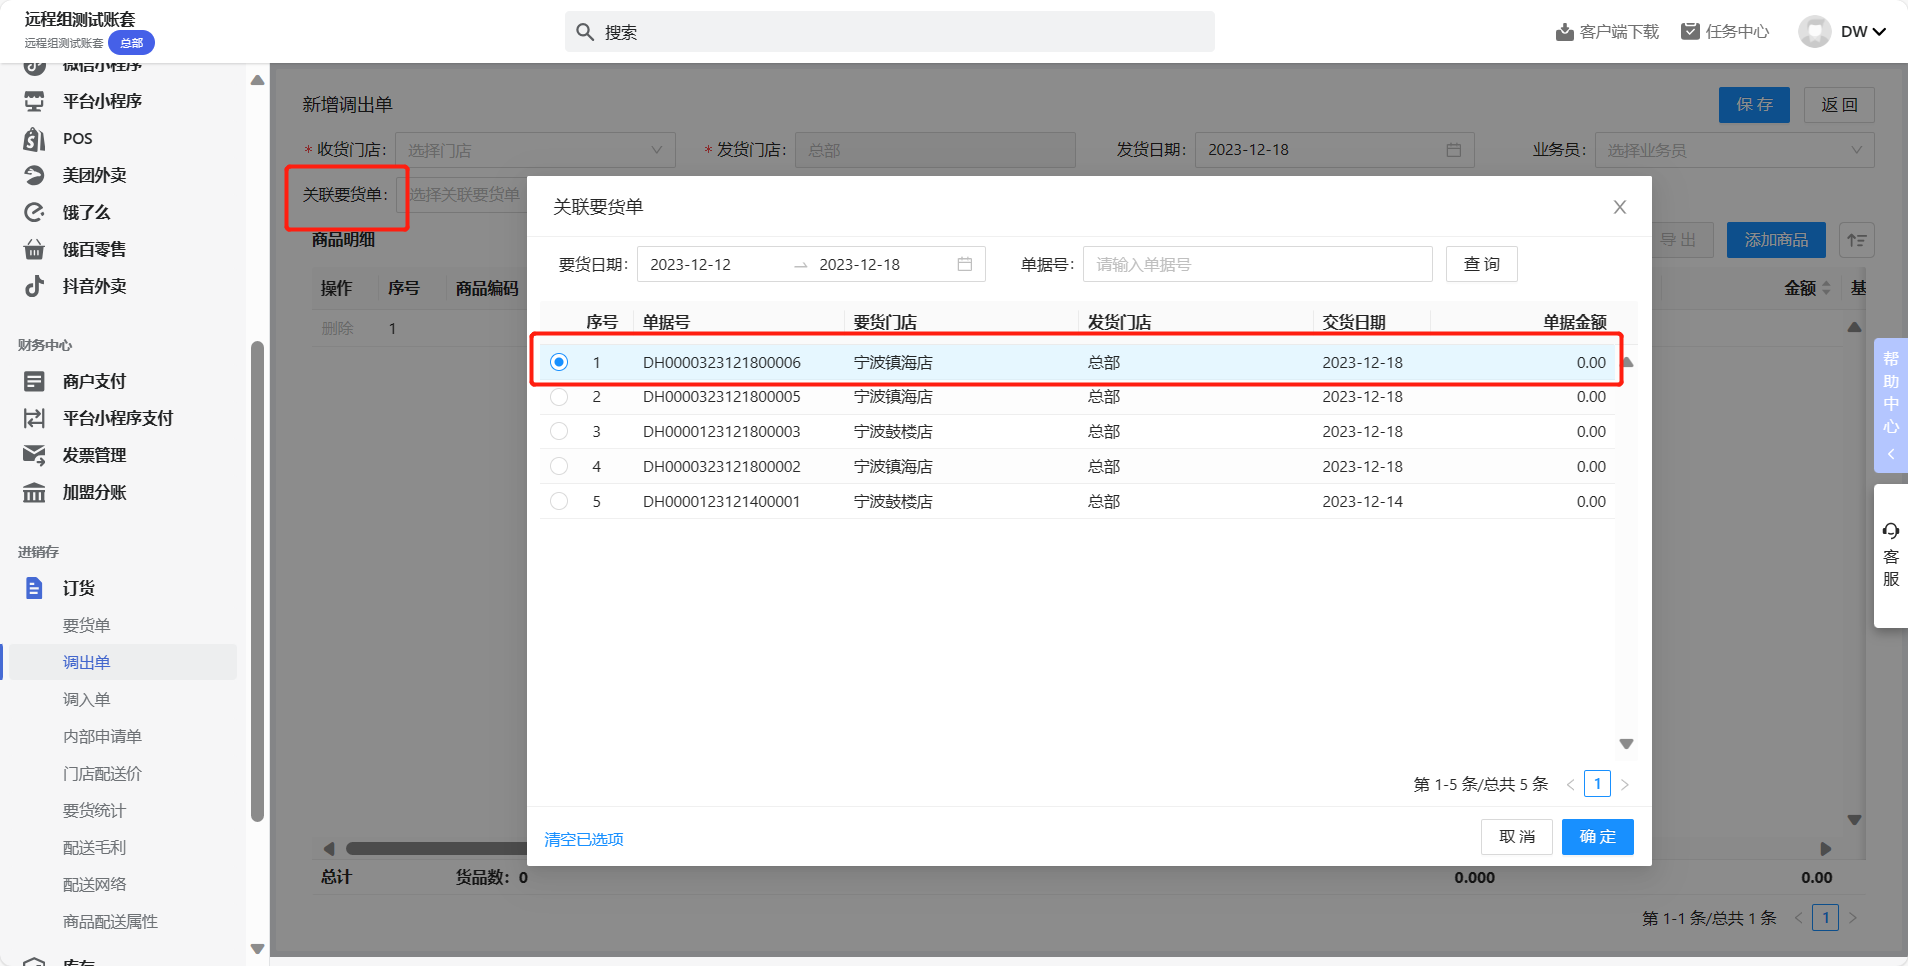Open 要货单 submenu item
The height and width of the screenshot is (966, 1908).
(x=86, y=625)
